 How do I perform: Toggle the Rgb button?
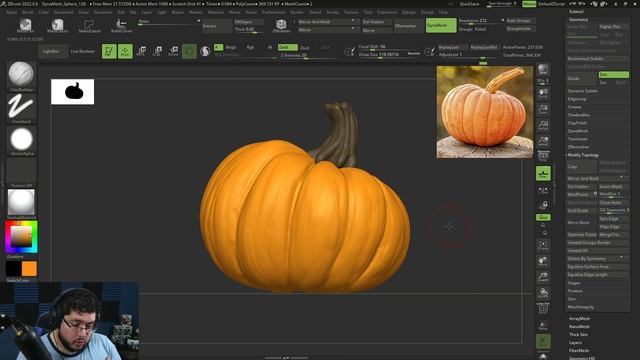[x=250, y=47]
